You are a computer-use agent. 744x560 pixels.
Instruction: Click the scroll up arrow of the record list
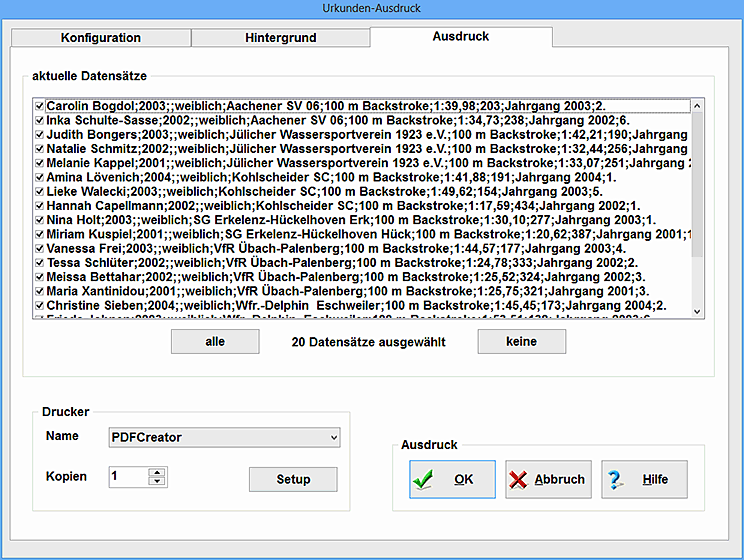(x=697, y=106)
